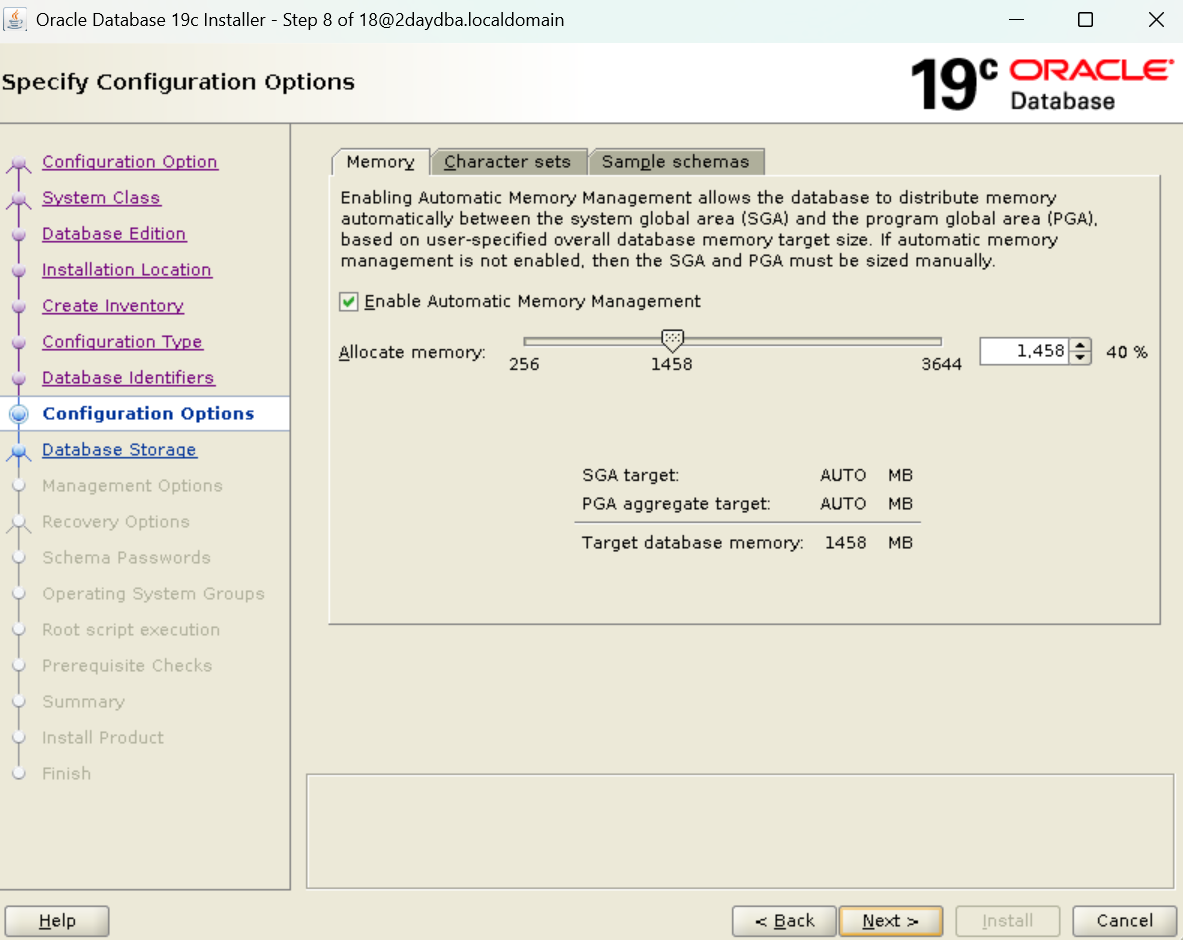Click the slider maximum label 3644
The image size is (1183, 940).
[941, 364]
